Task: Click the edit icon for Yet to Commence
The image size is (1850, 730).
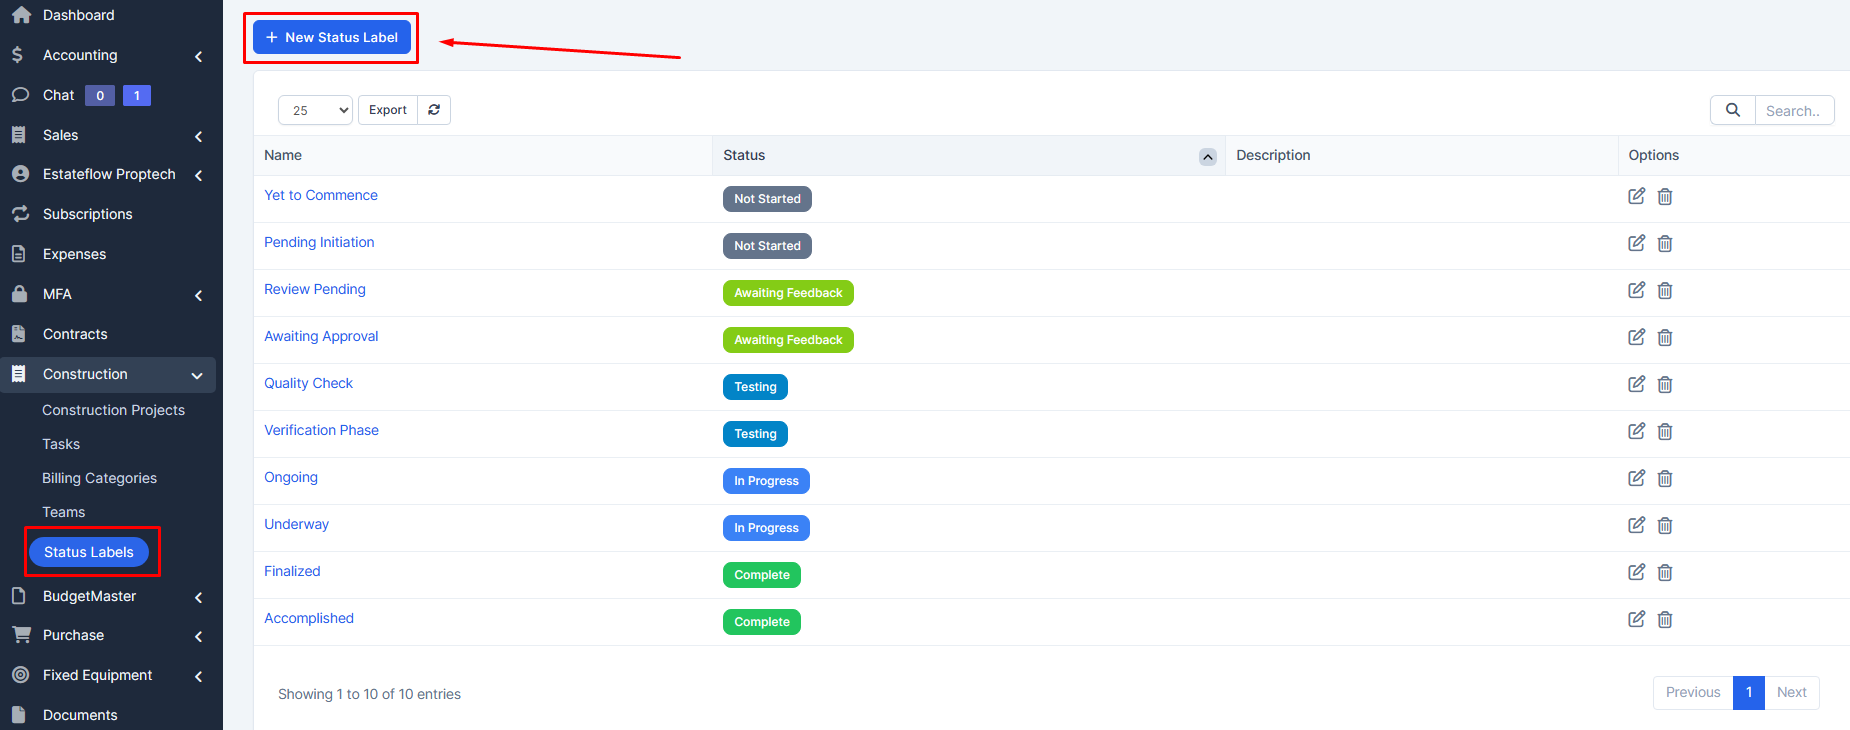Action: 1636,196
